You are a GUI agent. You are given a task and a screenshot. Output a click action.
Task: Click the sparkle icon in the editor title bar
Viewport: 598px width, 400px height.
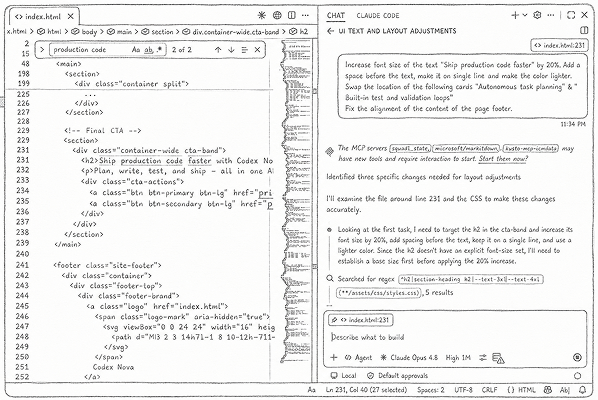coord(262,15)
